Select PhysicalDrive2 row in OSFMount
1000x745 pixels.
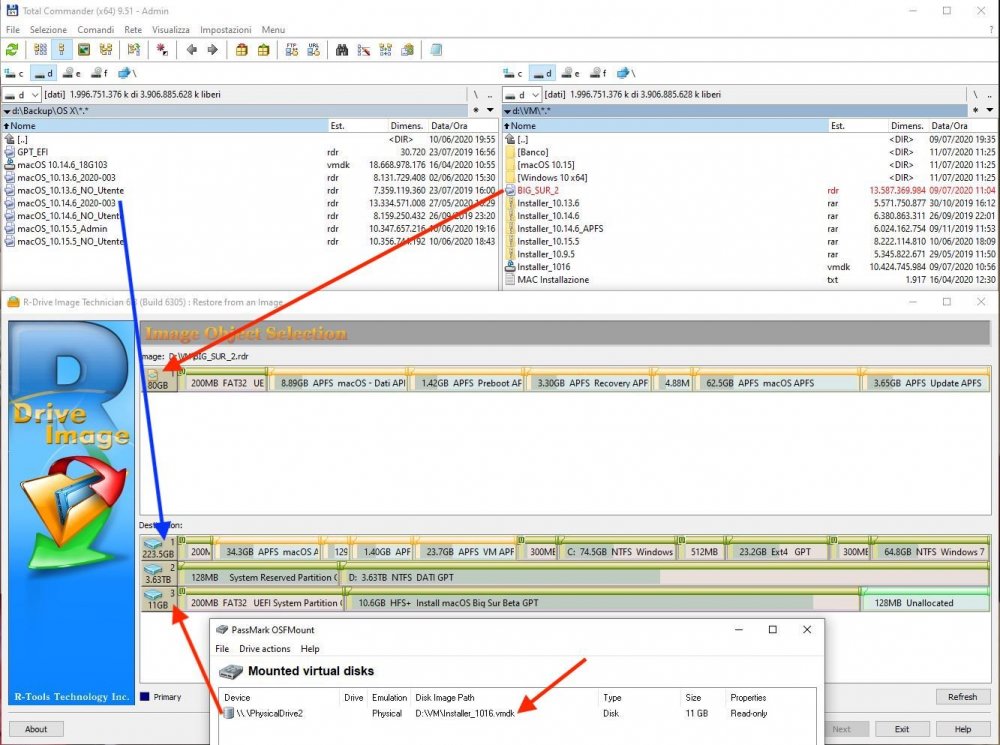517,713
